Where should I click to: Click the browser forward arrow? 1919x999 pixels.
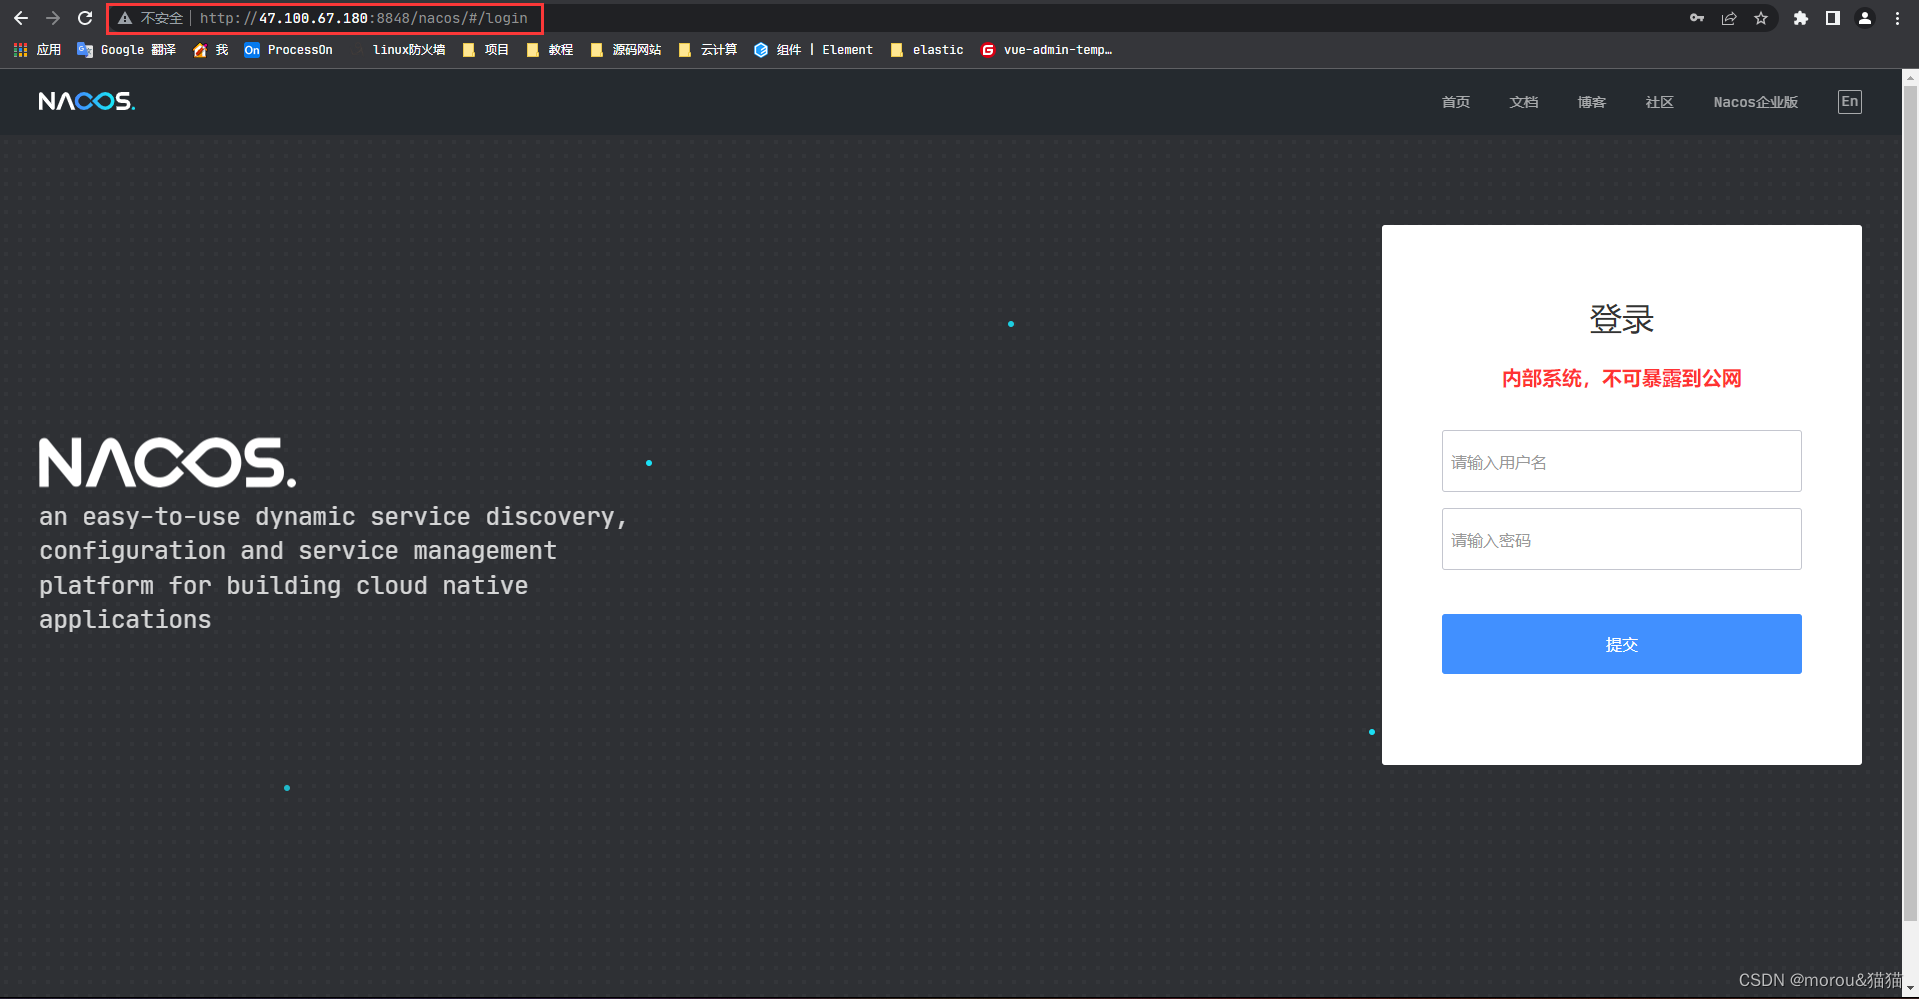pos(53,18)
